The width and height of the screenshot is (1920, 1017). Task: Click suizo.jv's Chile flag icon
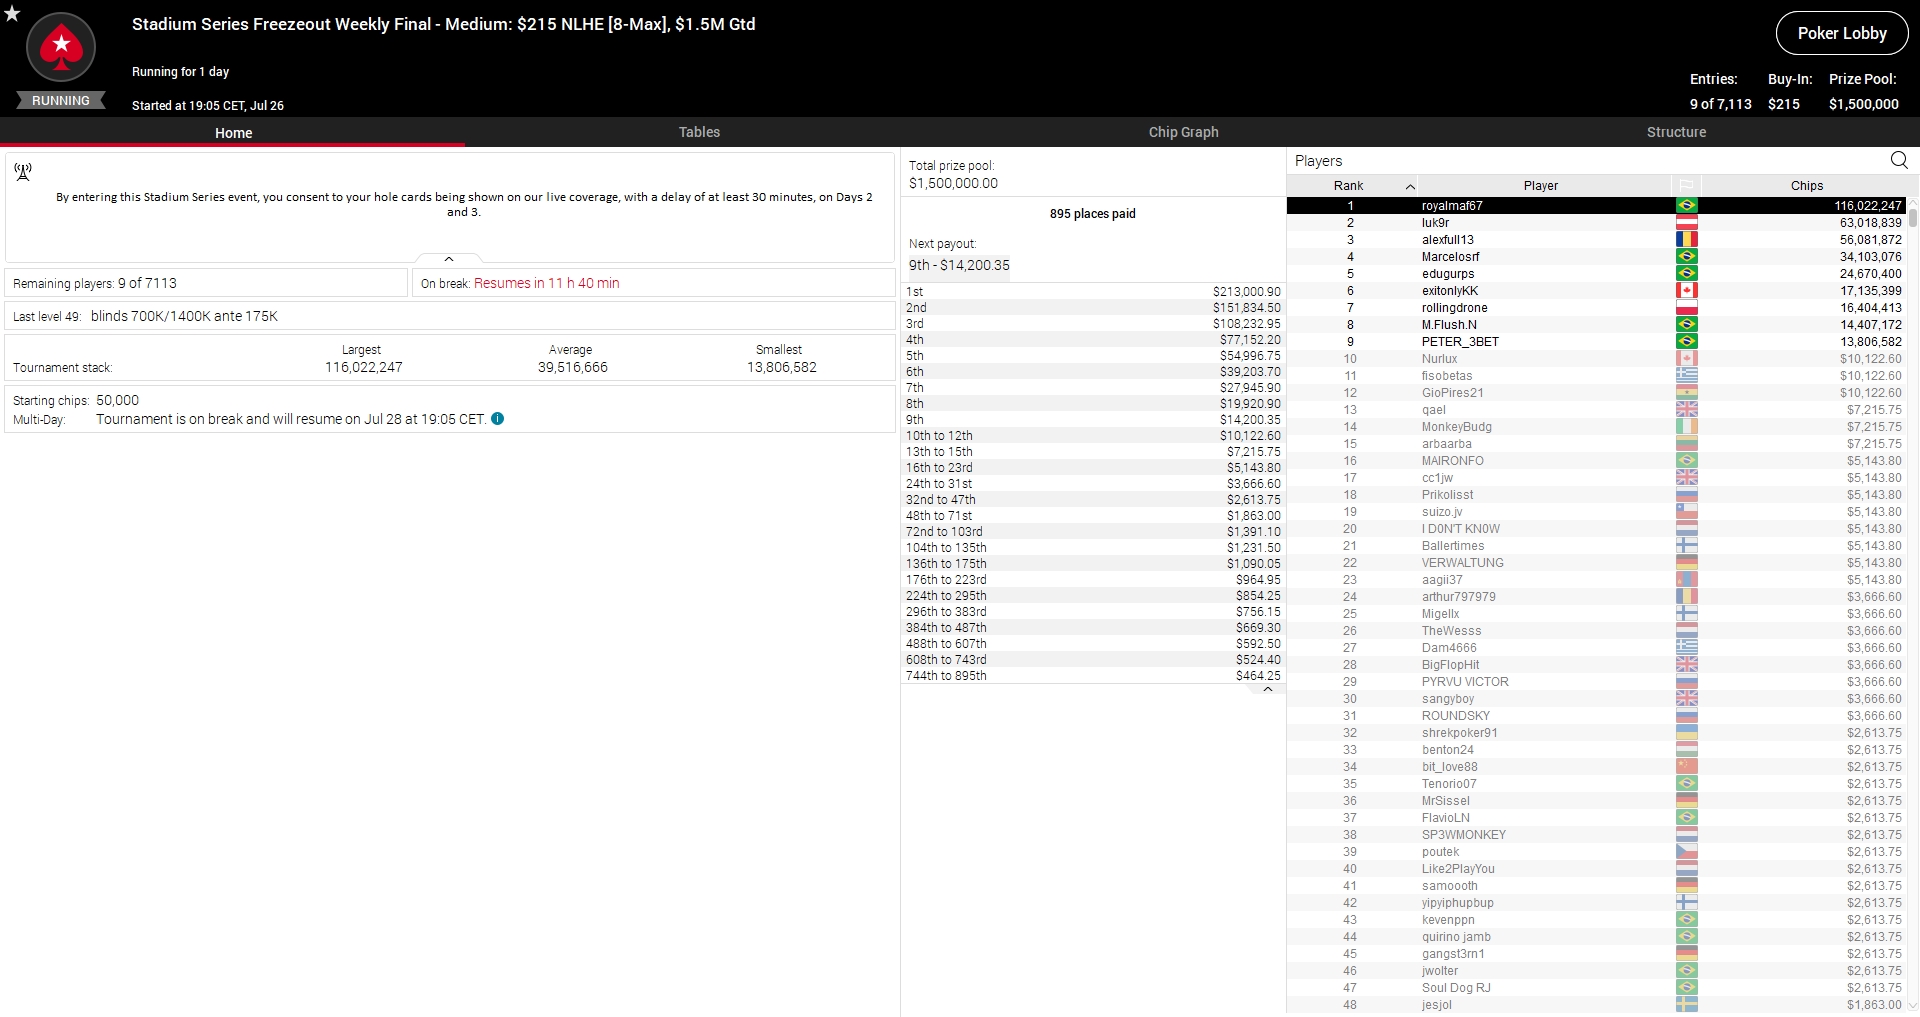1687,512
